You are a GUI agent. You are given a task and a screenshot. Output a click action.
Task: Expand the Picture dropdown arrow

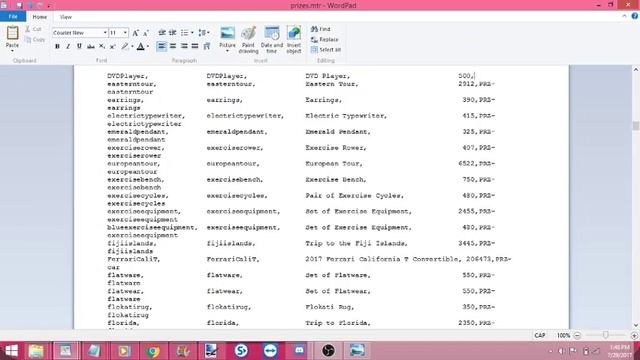pos(227,51)
